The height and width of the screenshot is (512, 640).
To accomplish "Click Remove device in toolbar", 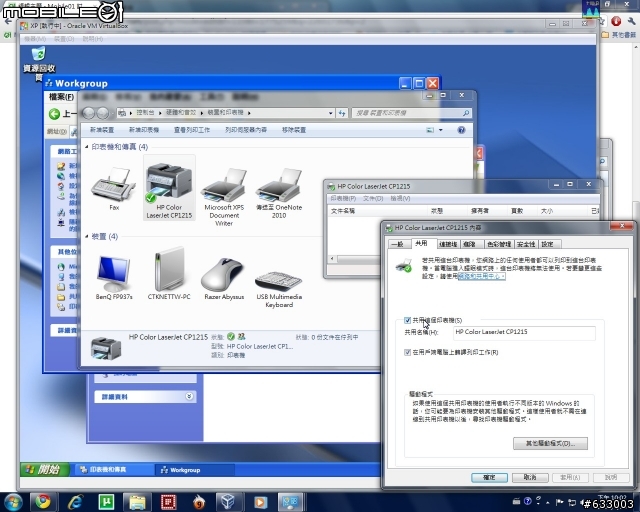I will tap(293, 130).
